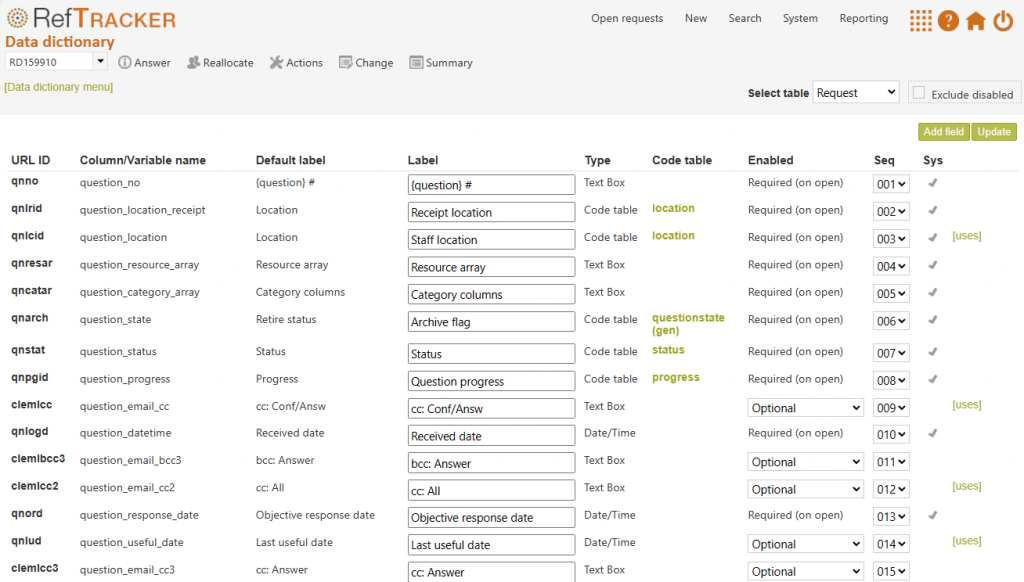Click Sys checkmark in question_datetime row
1024x582 pixels.
pyautogui.click(x=933, y=433)
